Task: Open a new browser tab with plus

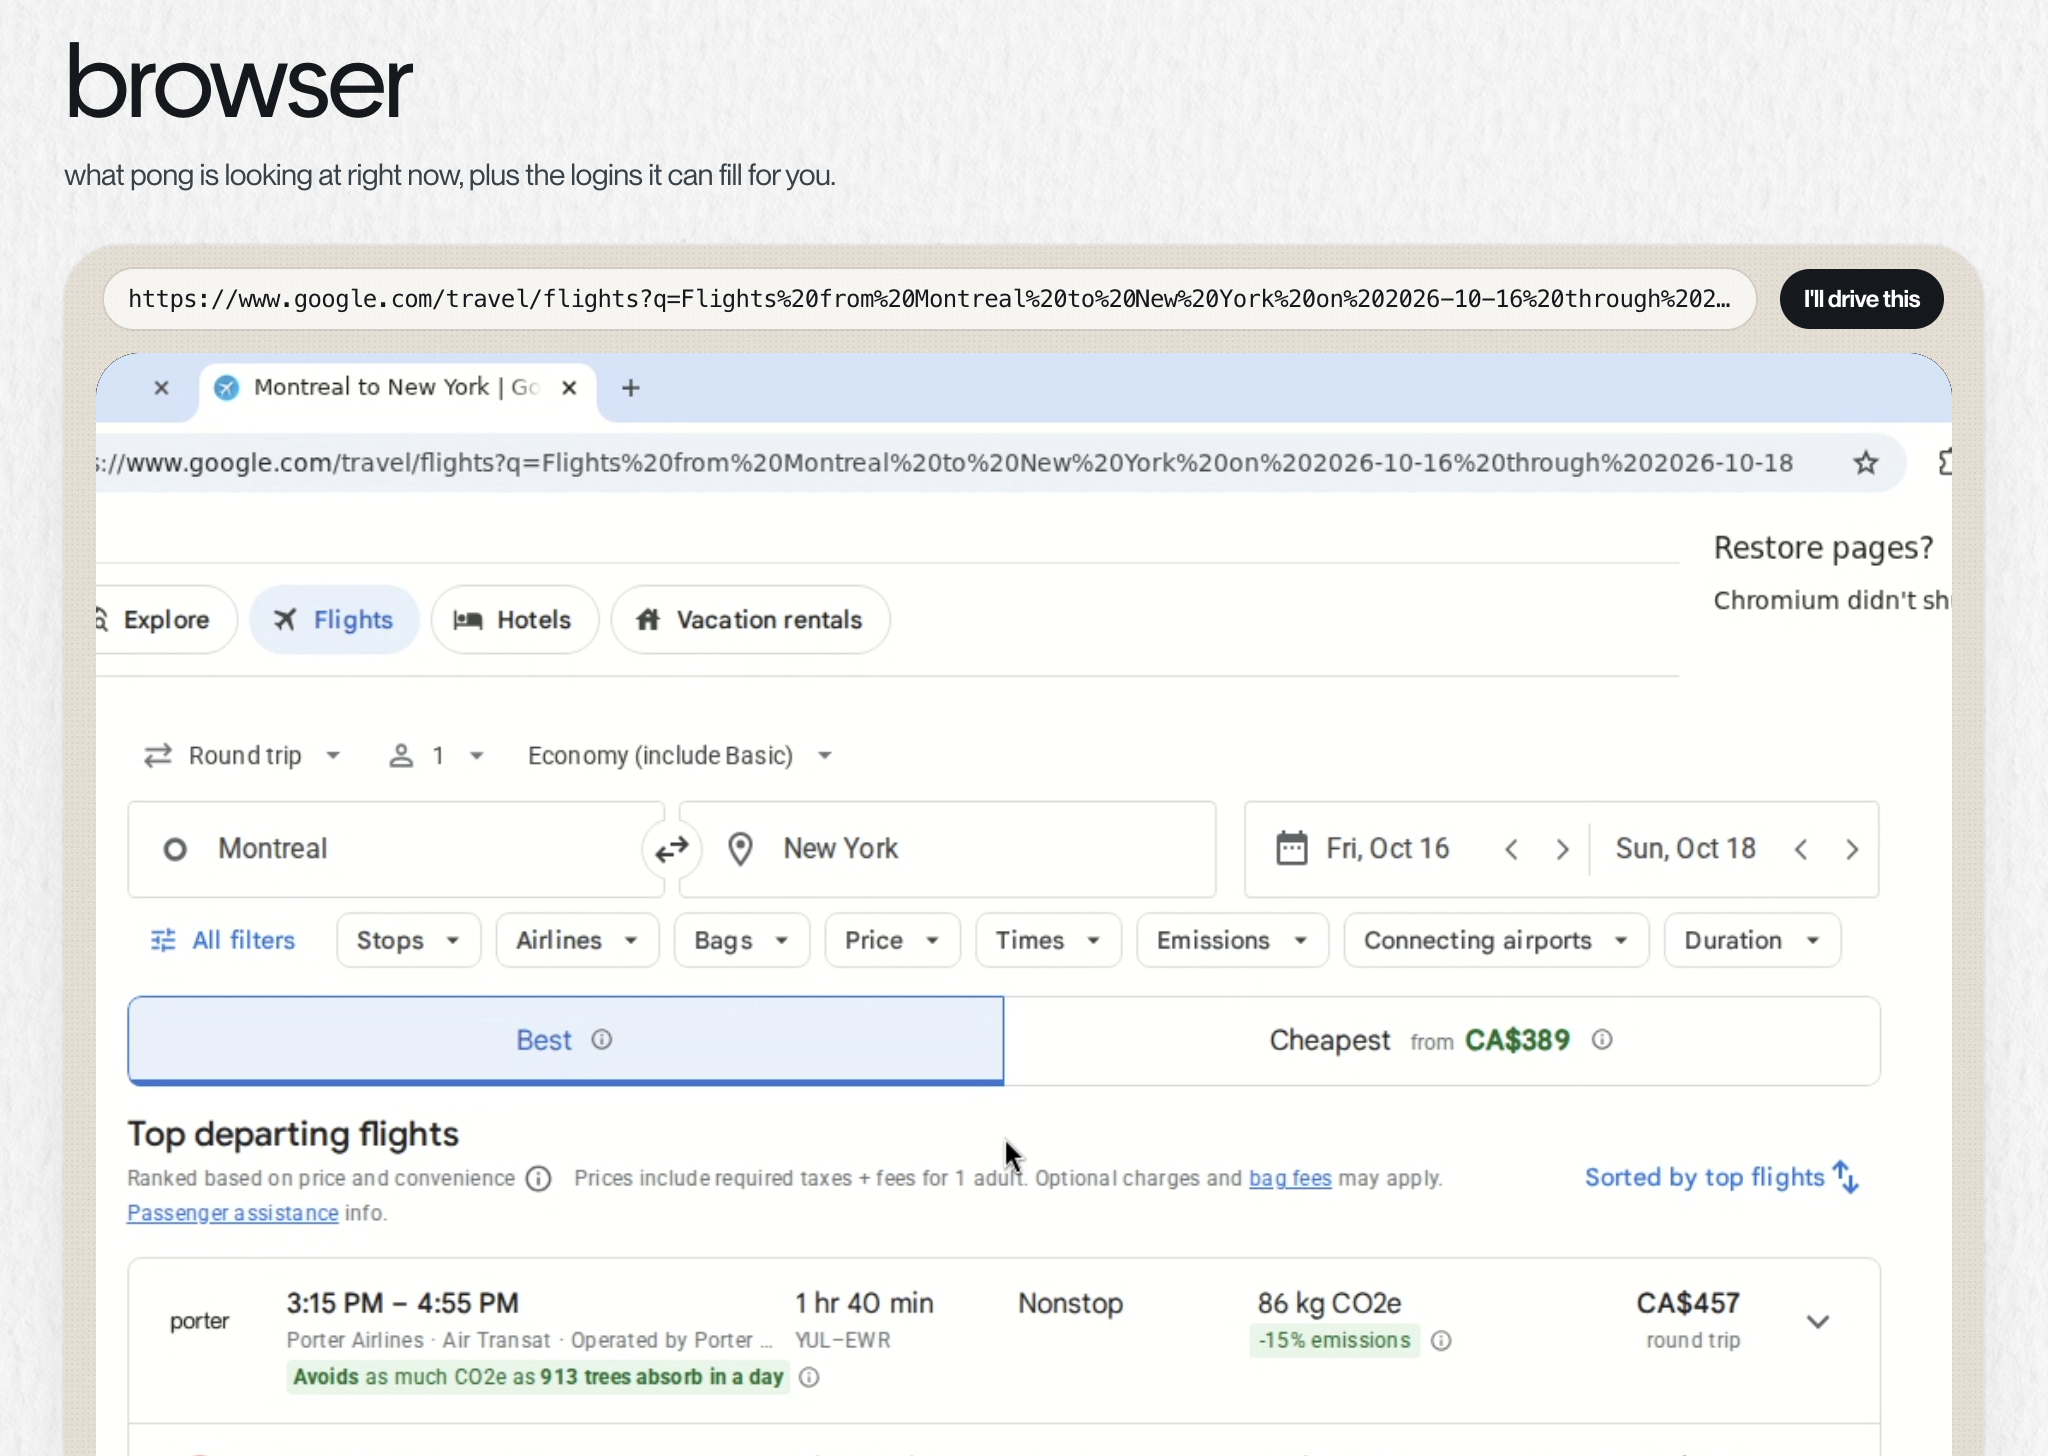Action: tap(630, 388)
